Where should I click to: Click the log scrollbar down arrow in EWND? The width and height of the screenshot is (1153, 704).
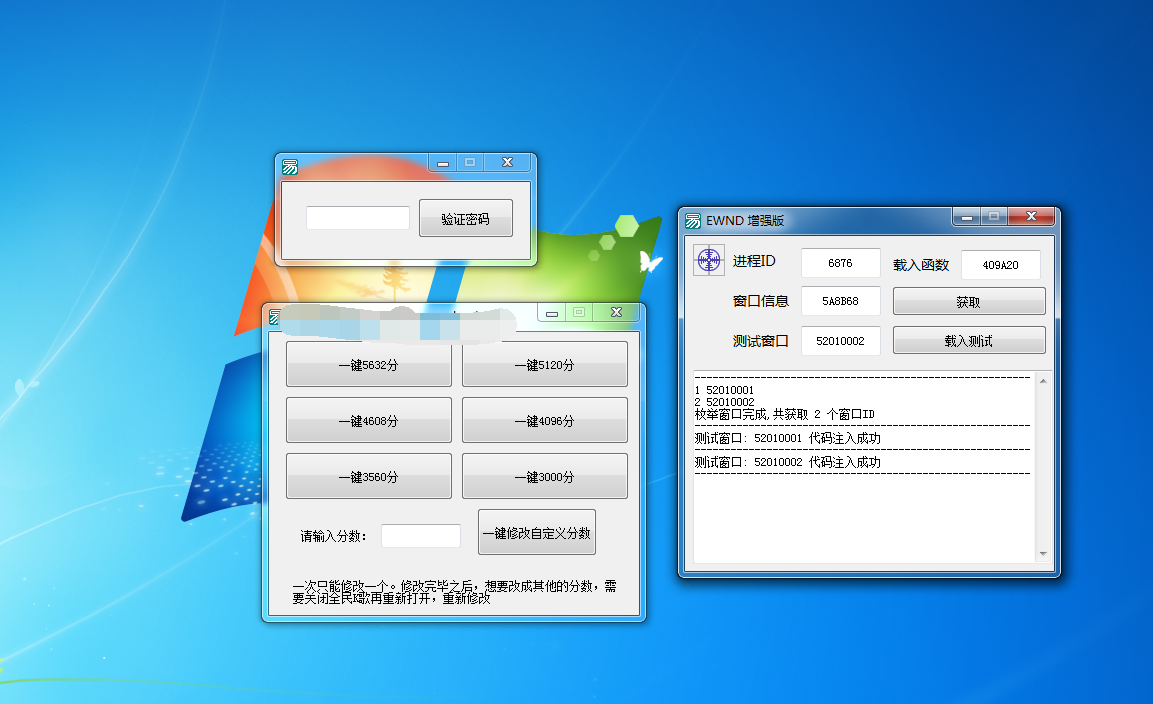[1043, 554]
